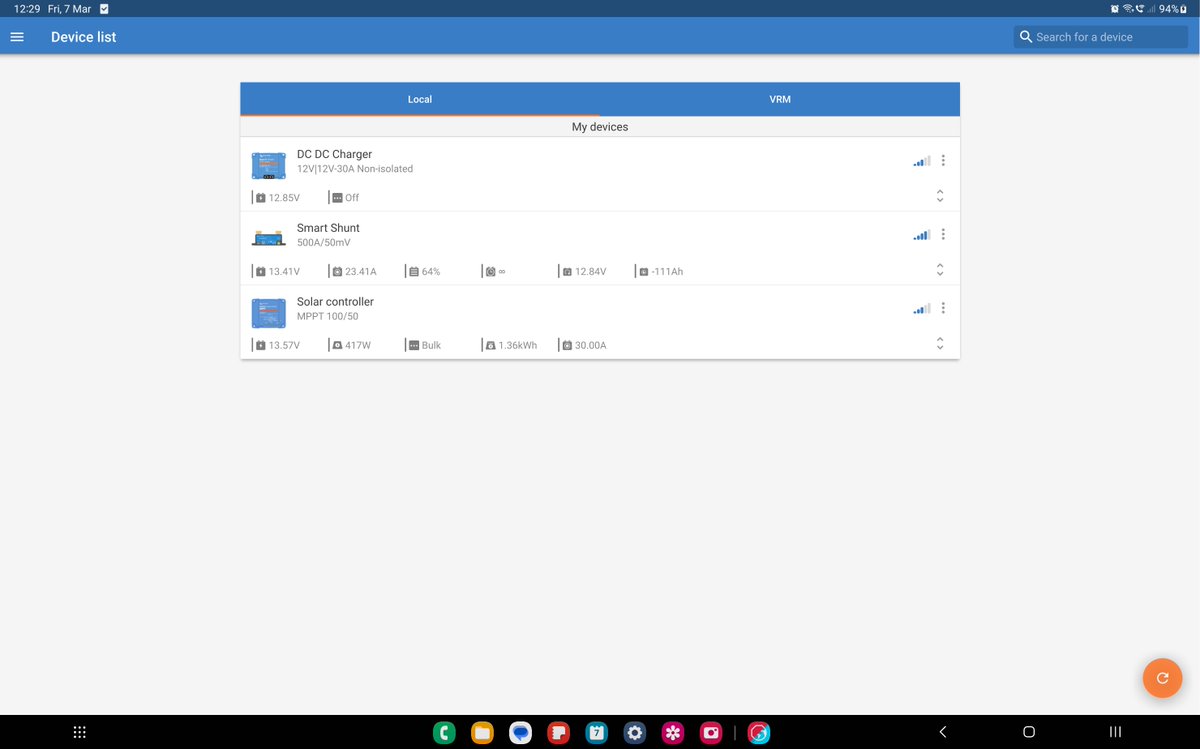Open the Settings gear app in taskbar
Screen dimensions: 1200x749
(634, 733)
